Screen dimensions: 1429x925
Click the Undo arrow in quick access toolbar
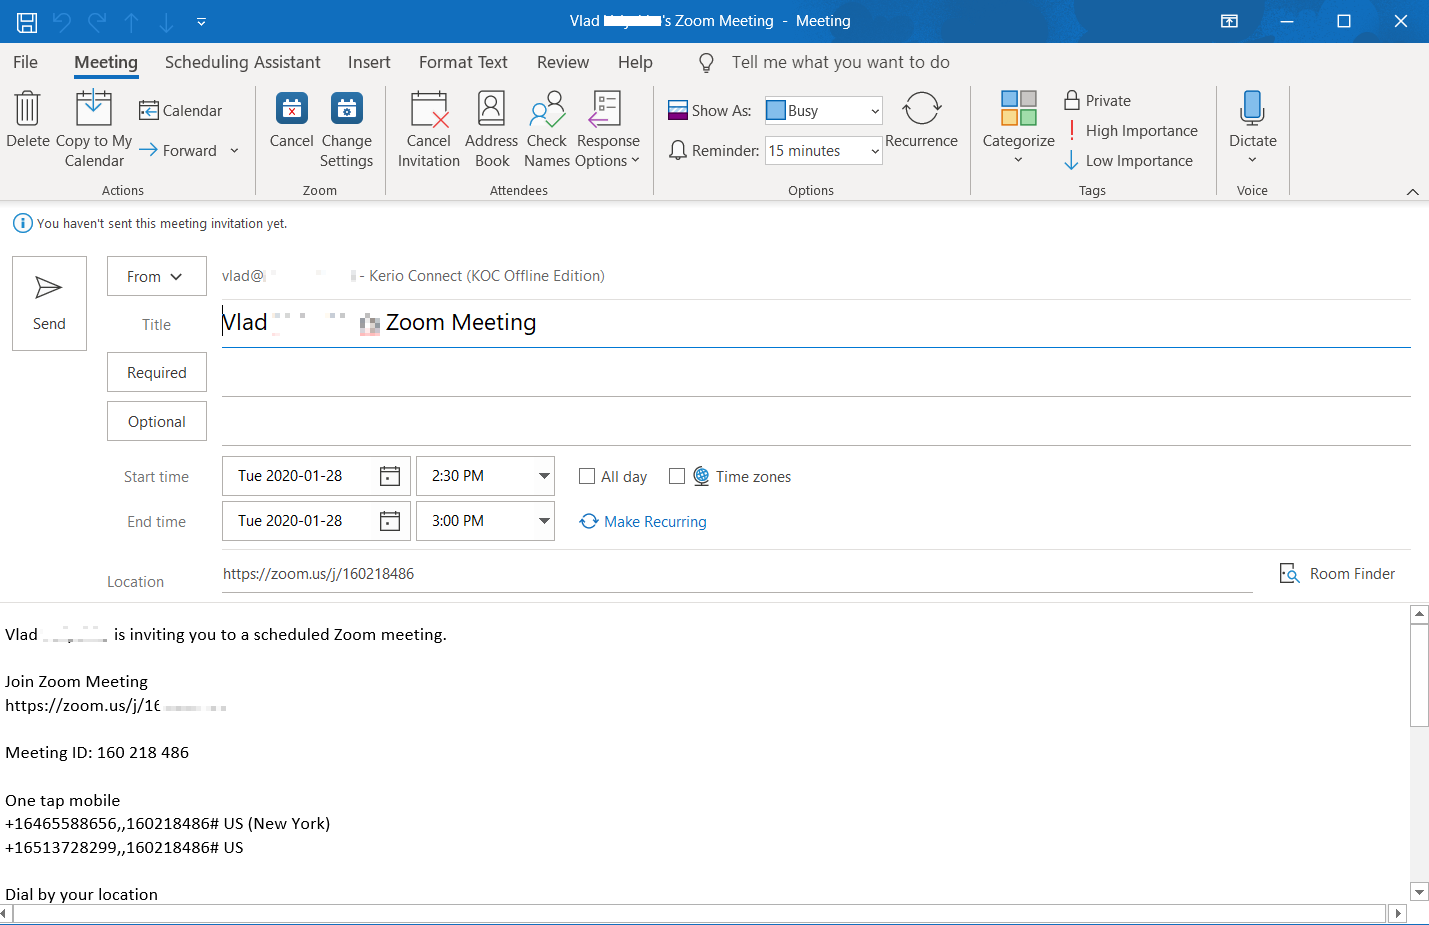(x=62, y=21)
